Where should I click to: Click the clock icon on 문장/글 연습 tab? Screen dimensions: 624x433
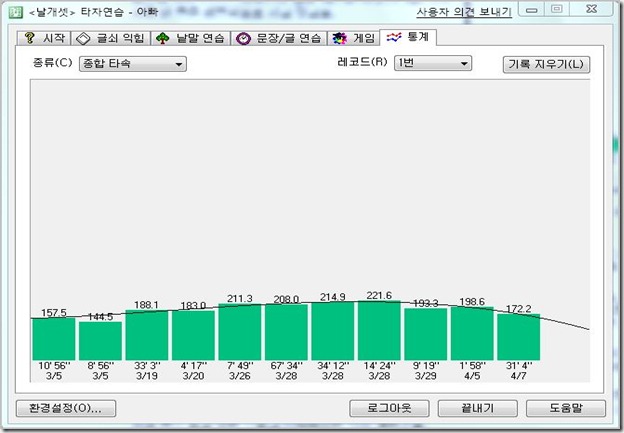pos(243,39)
